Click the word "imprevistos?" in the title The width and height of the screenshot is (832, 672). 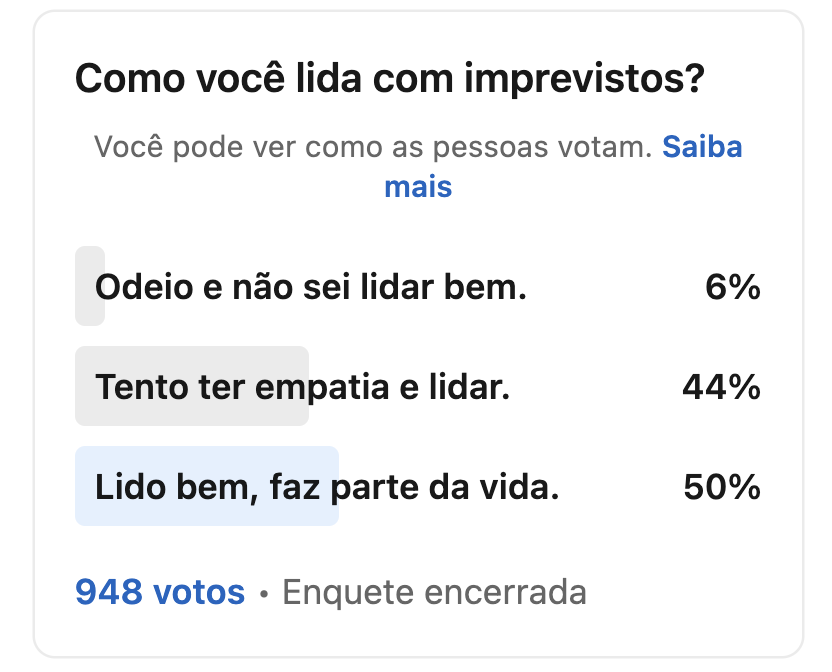(586, 78)
